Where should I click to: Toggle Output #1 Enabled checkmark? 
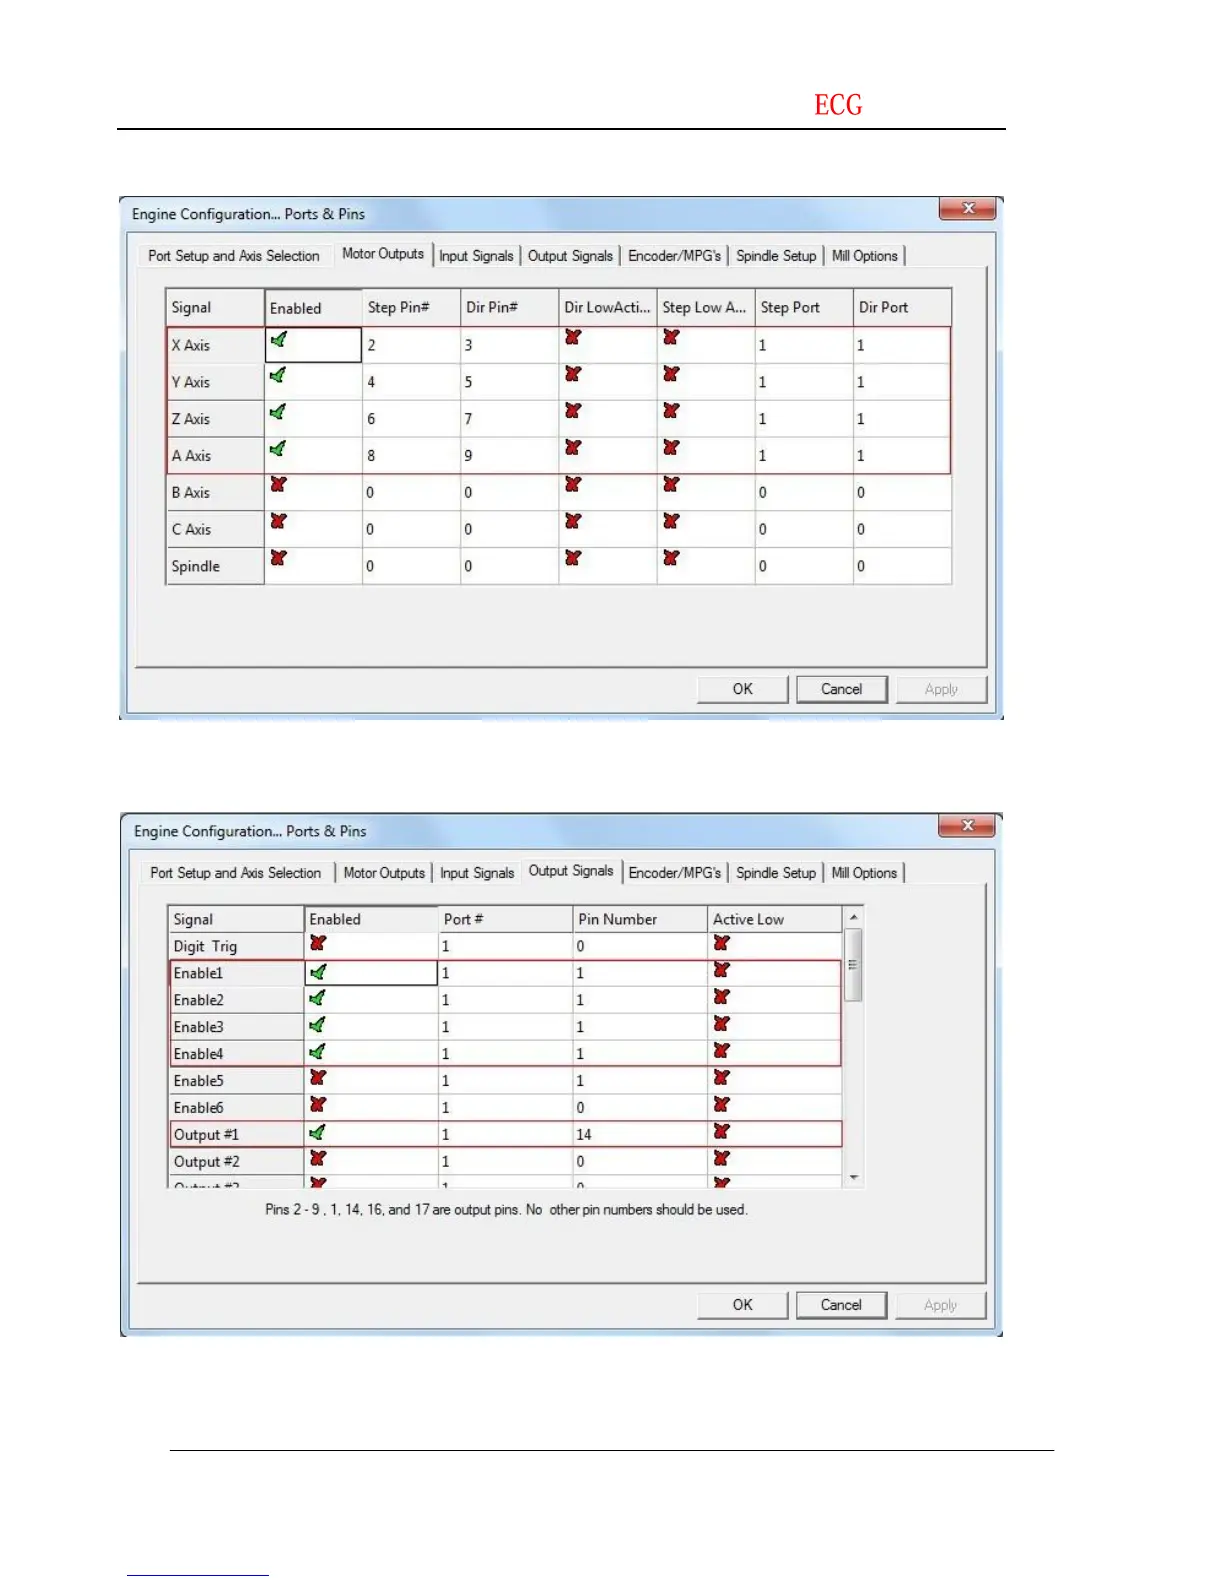click(318, 1133)
